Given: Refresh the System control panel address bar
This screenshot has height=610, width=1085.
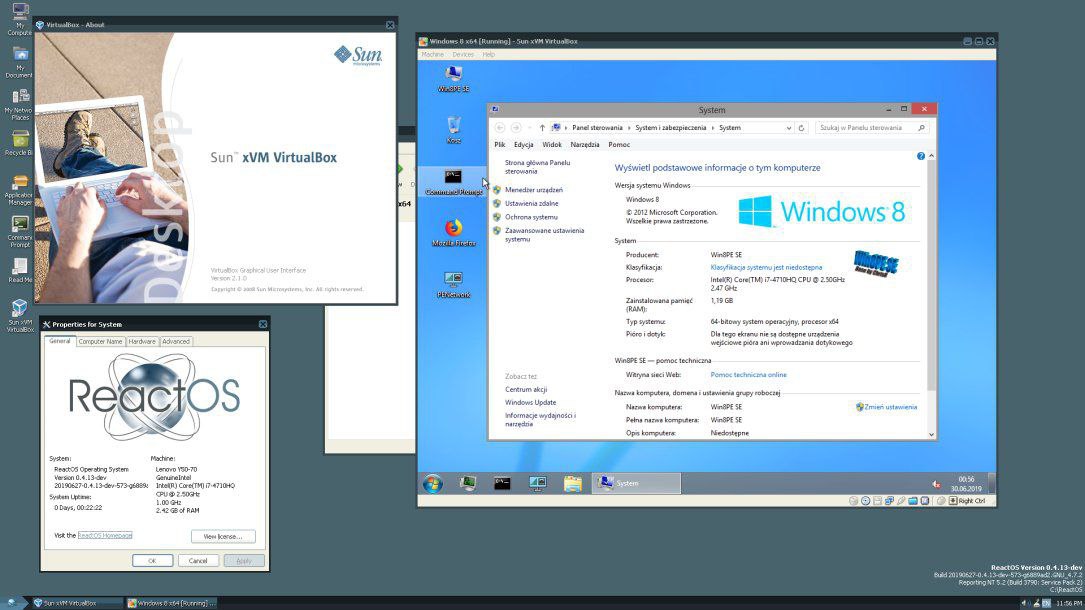Looking at the screenshot, I should coord(801,128).
